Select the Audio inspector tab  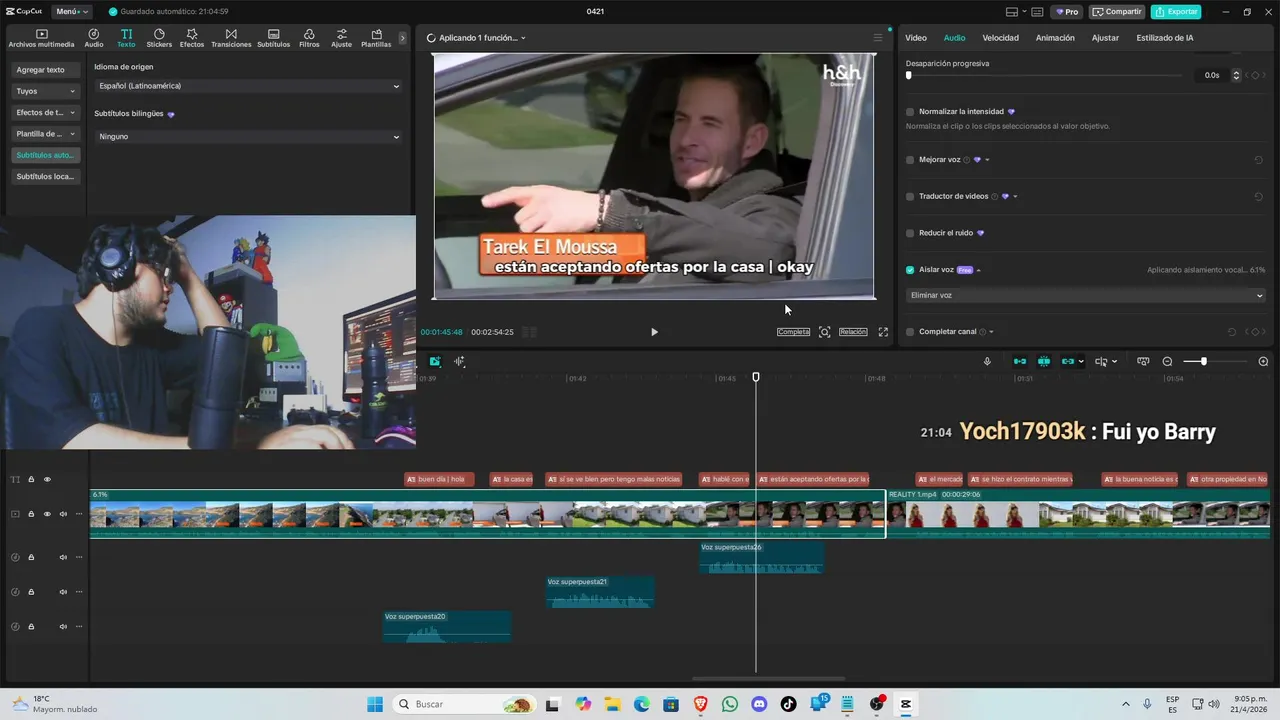(954, 38)
